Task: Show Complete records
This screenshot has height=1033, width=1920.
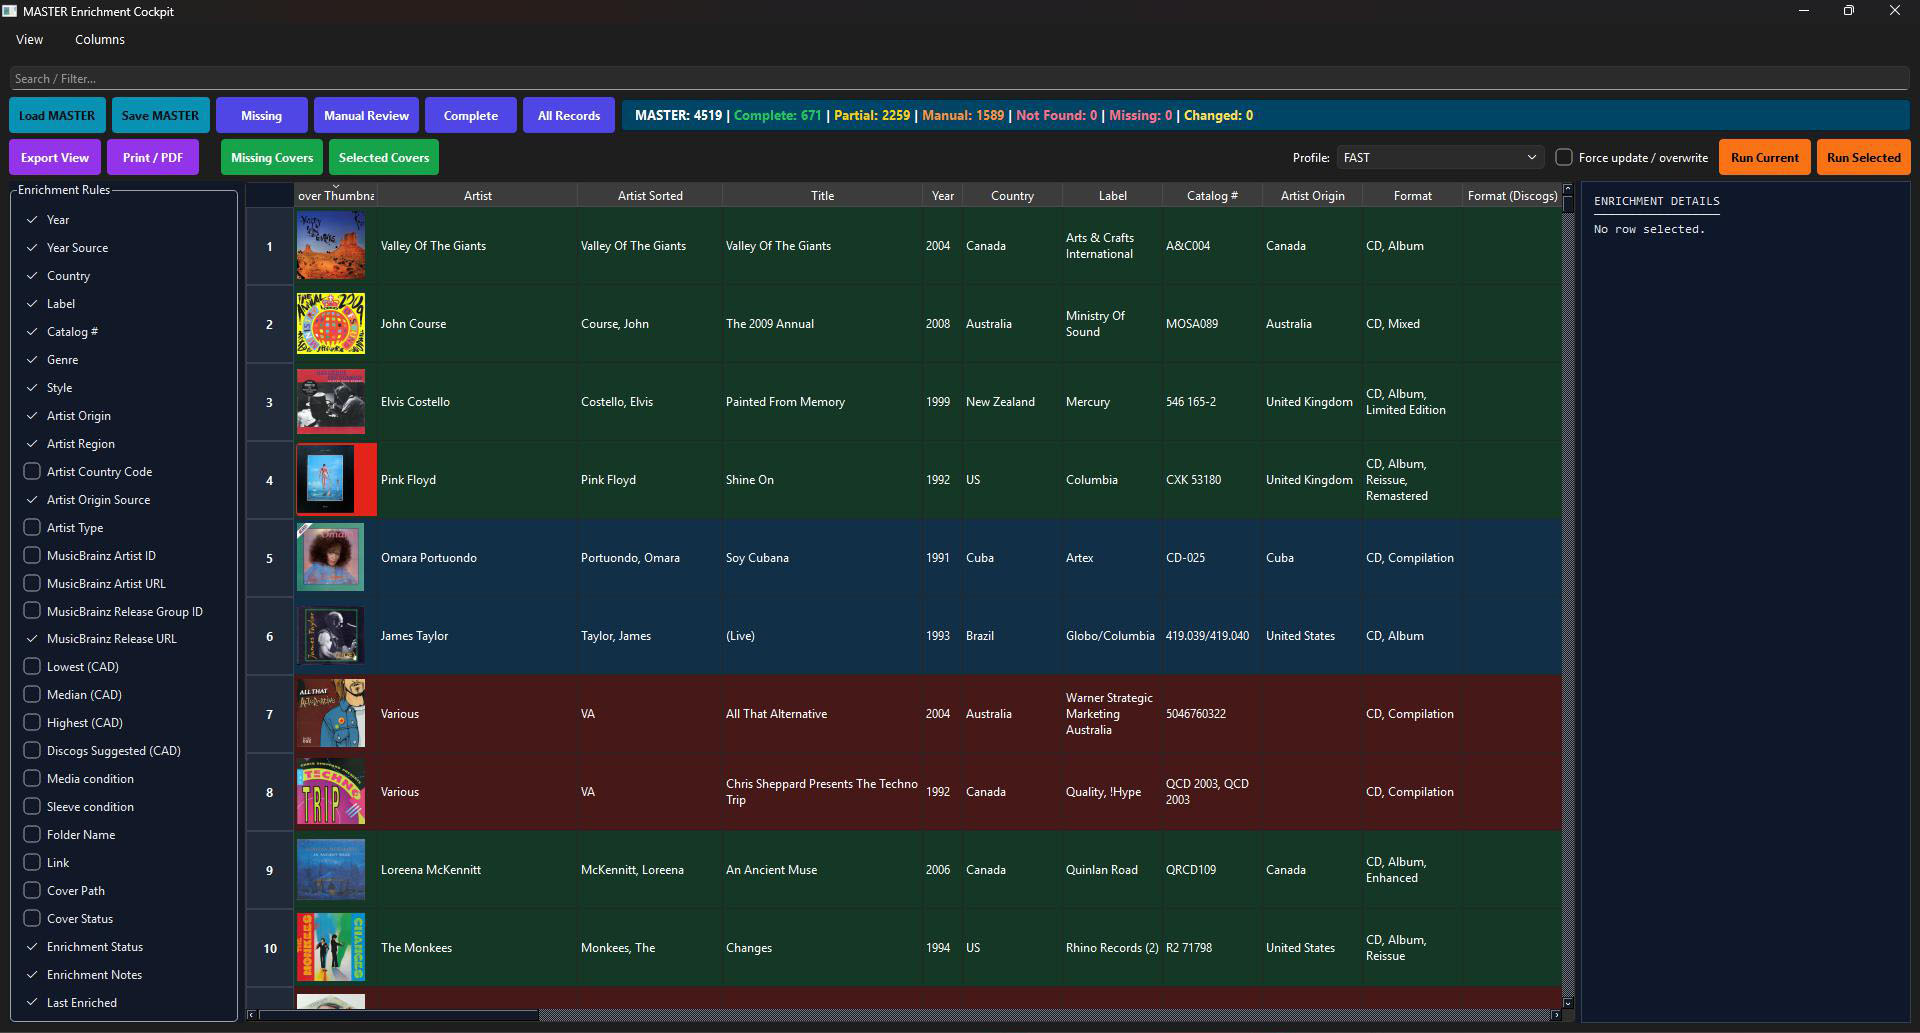Action: tap(471, 116)
